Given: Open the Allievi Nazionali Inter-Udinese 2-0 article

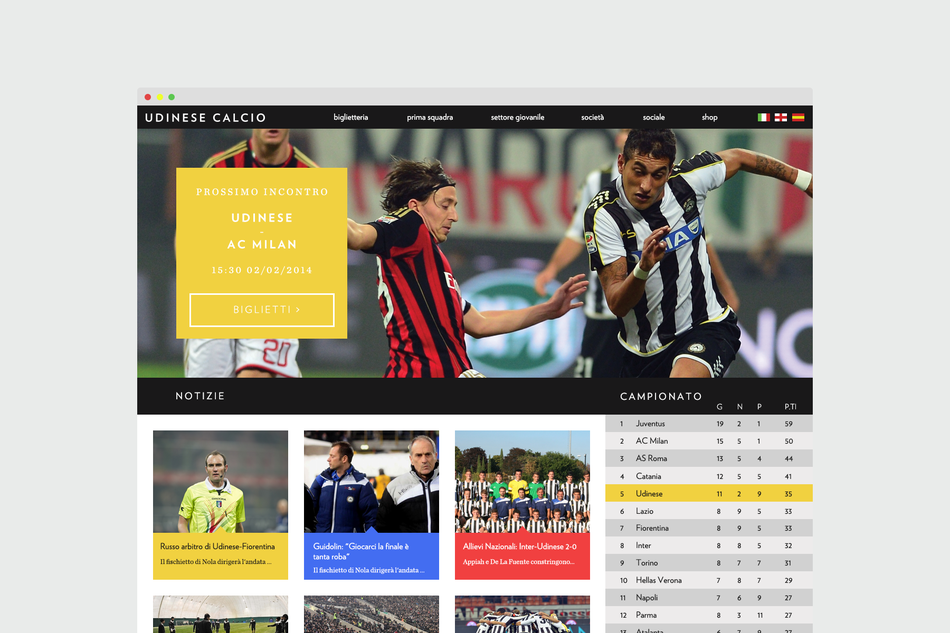Looking at the screenshot, I should 522,556.
